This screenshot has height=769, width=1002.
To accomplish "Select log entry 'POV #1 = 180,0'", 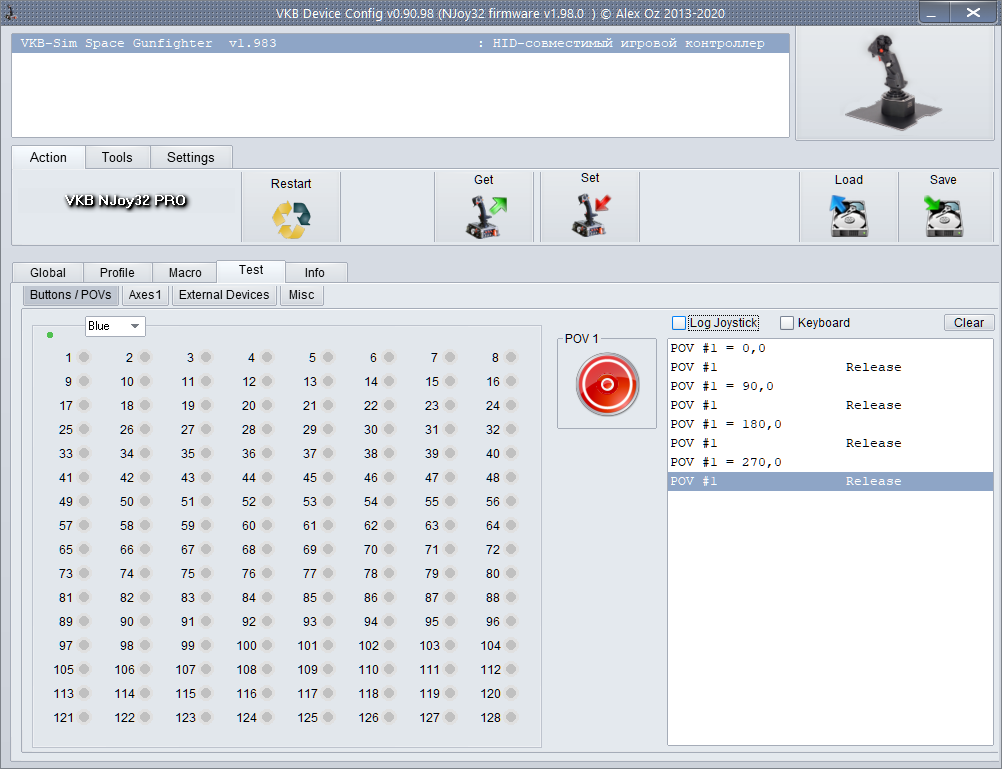I will [x=830, y=424].
